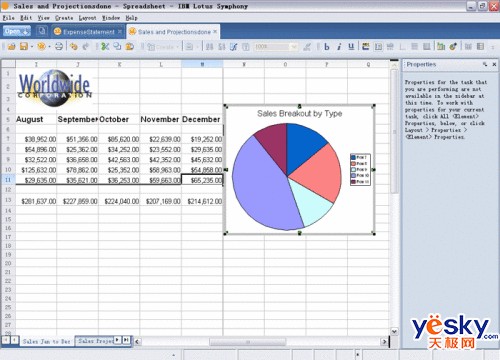
Task: Select the total cell $281,637.00
Action: pyautogui.click(x=36, y=201)
